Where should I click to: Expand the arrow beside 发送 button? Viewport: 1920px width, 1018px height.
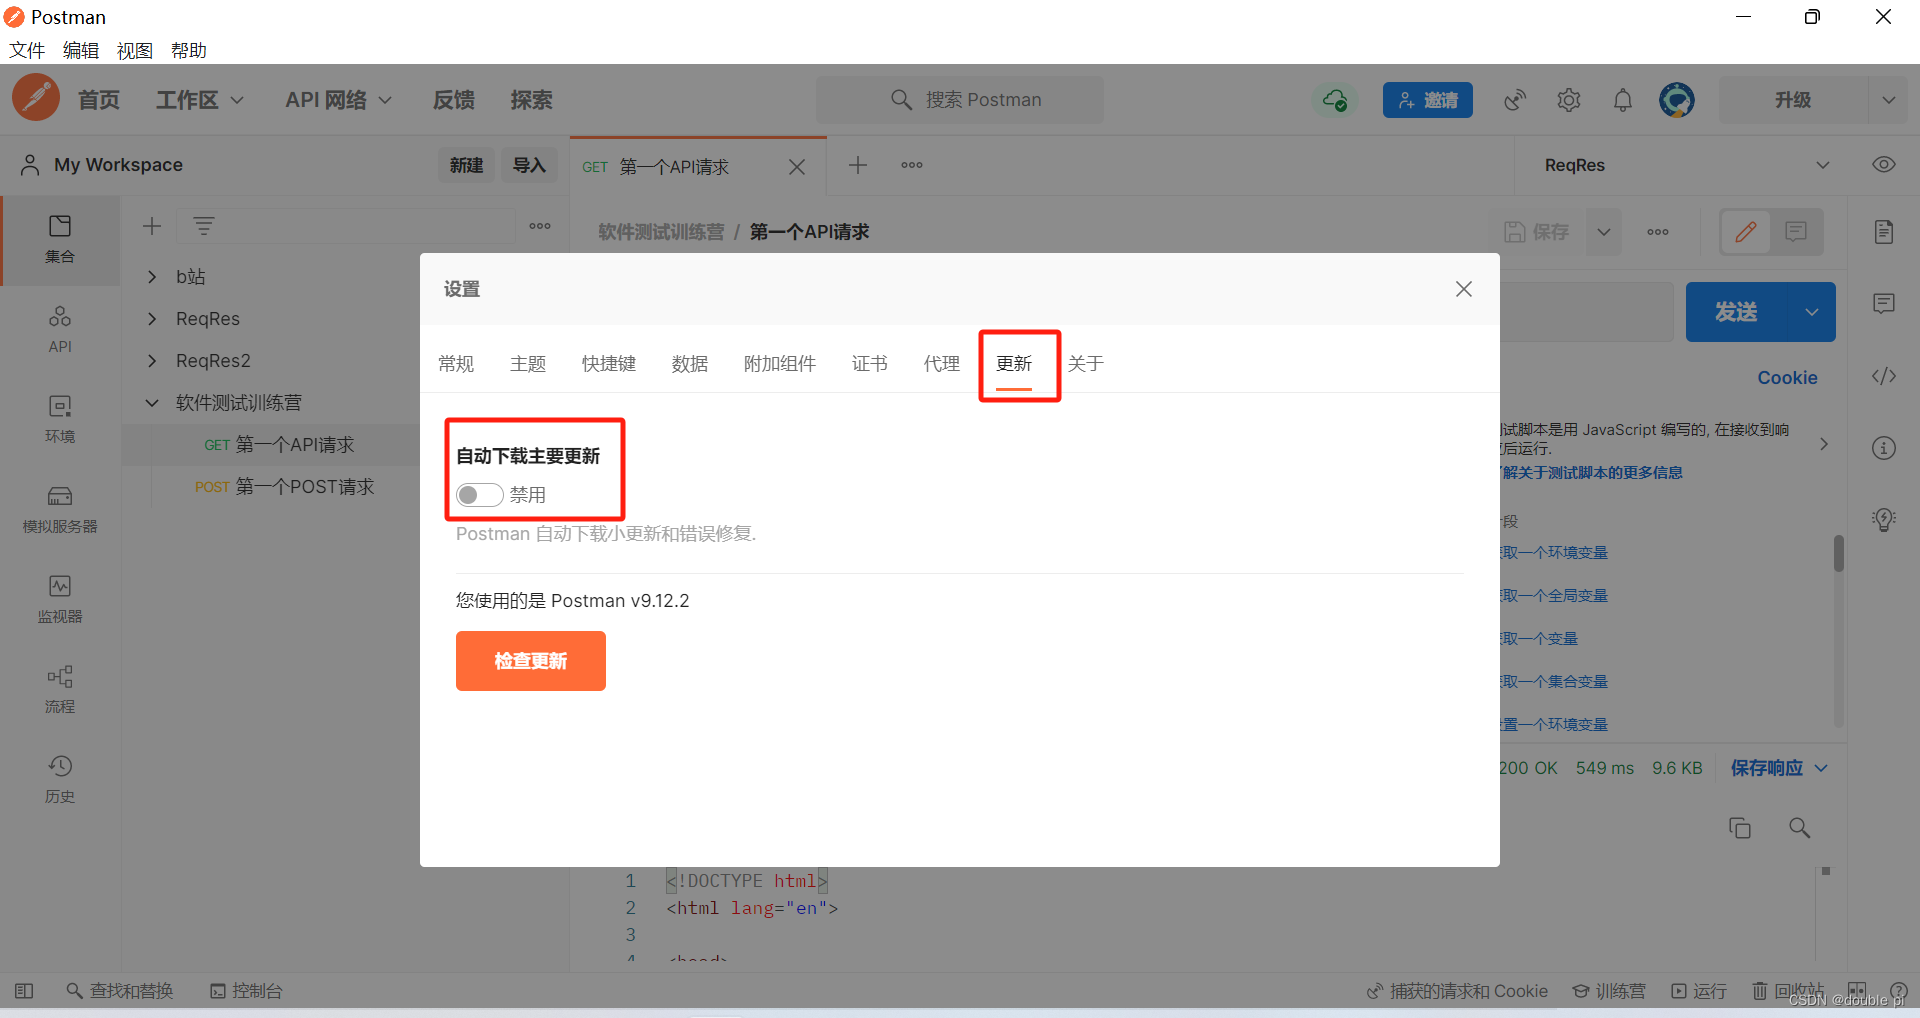1812,312
